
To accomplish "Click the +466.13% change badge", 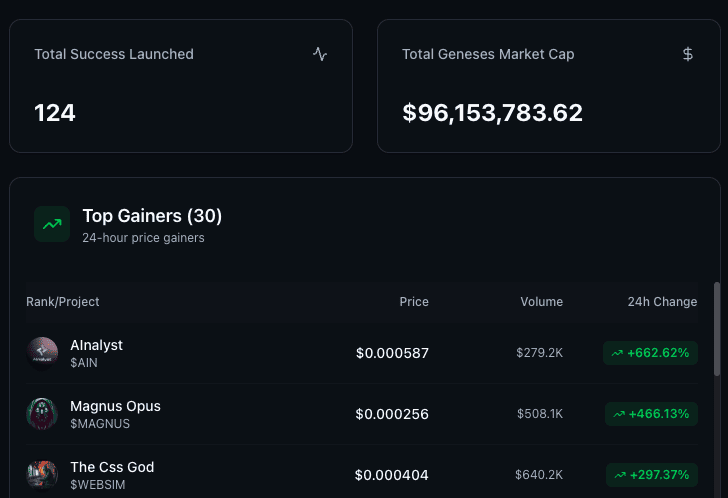I will point(651,414).
